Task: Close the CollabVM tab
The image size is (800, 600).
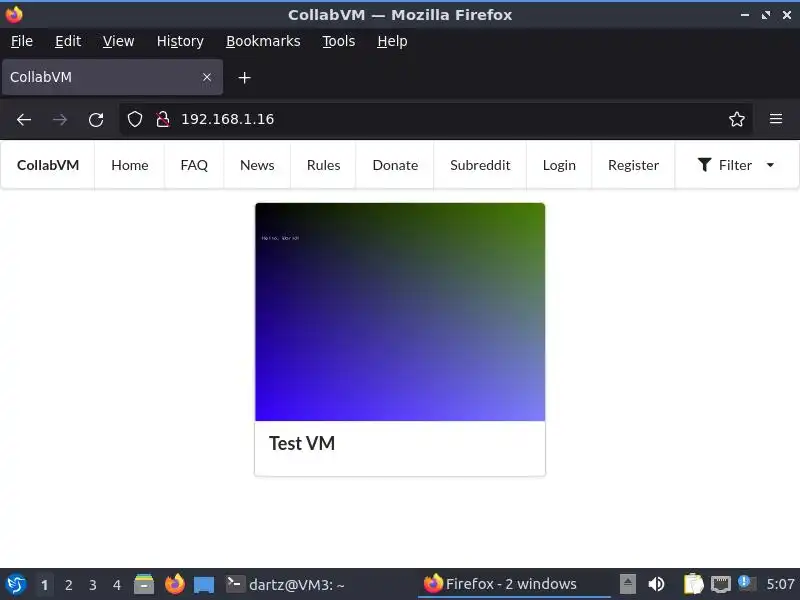Action: (207, 77)
